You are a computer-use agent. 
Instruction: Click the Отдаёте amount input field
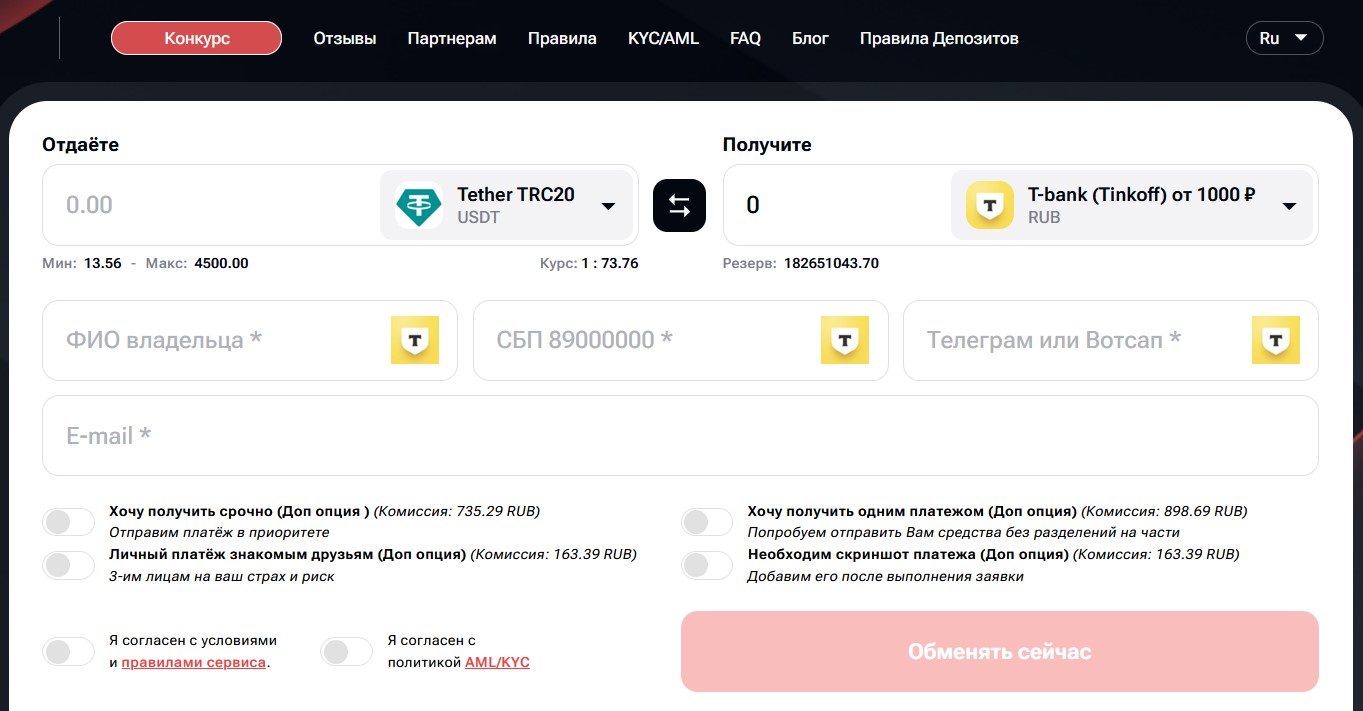tap(210, 205)
